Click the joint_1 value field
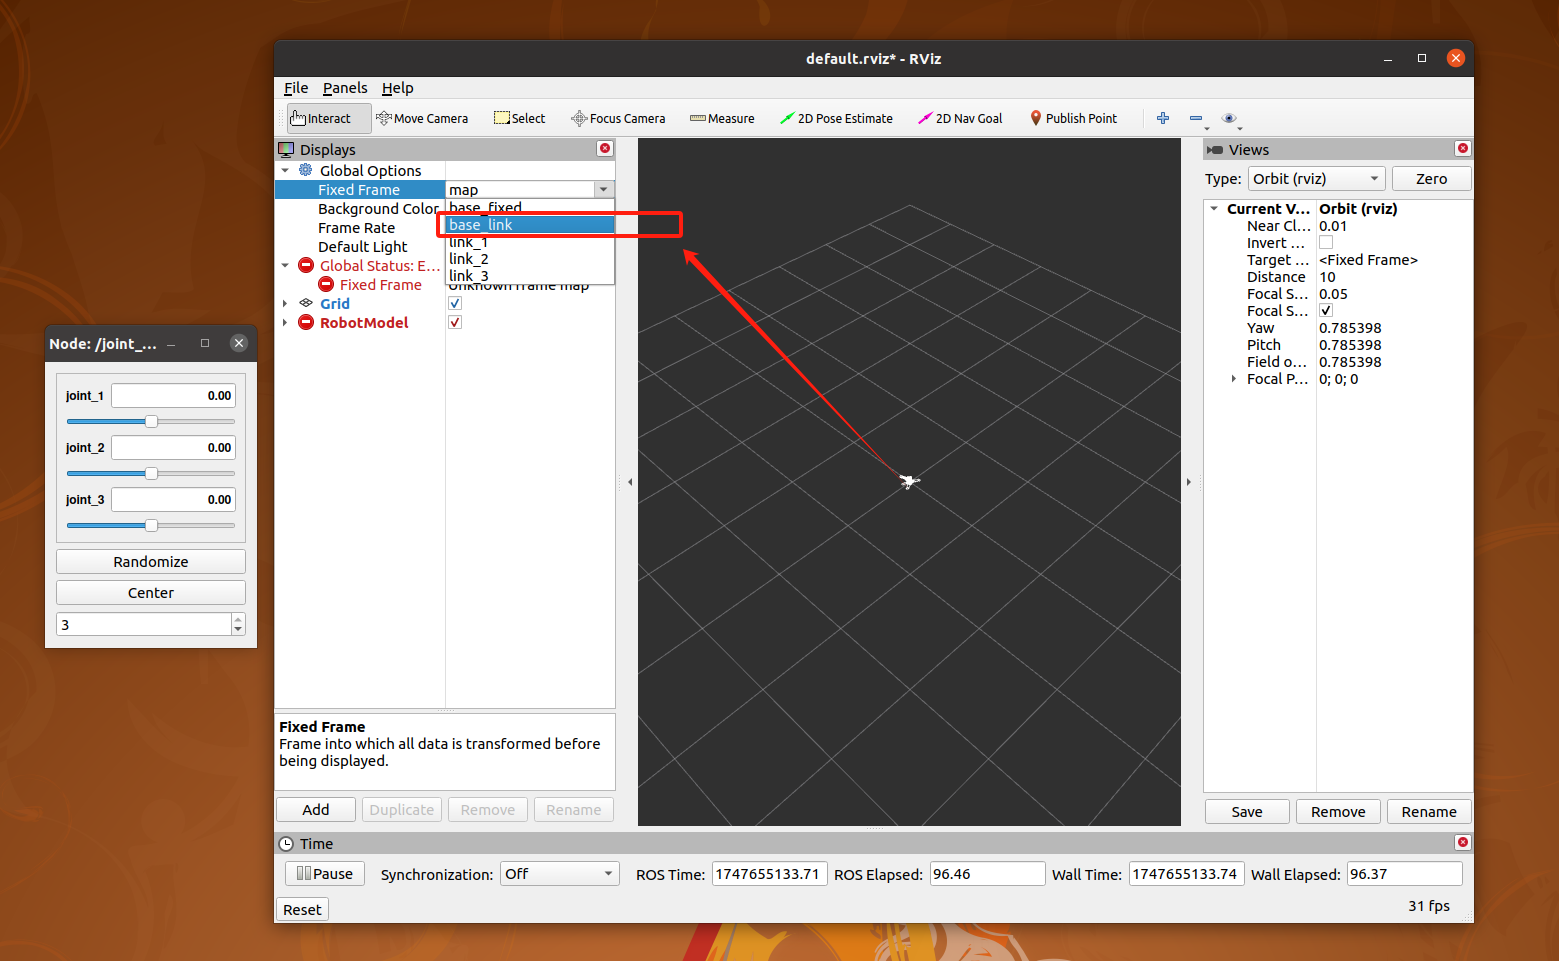 173,396
